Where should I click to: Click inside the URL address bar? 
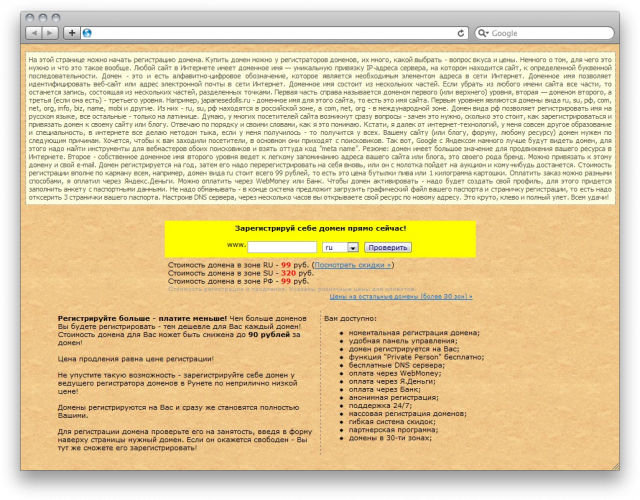[x=270, y=33]
